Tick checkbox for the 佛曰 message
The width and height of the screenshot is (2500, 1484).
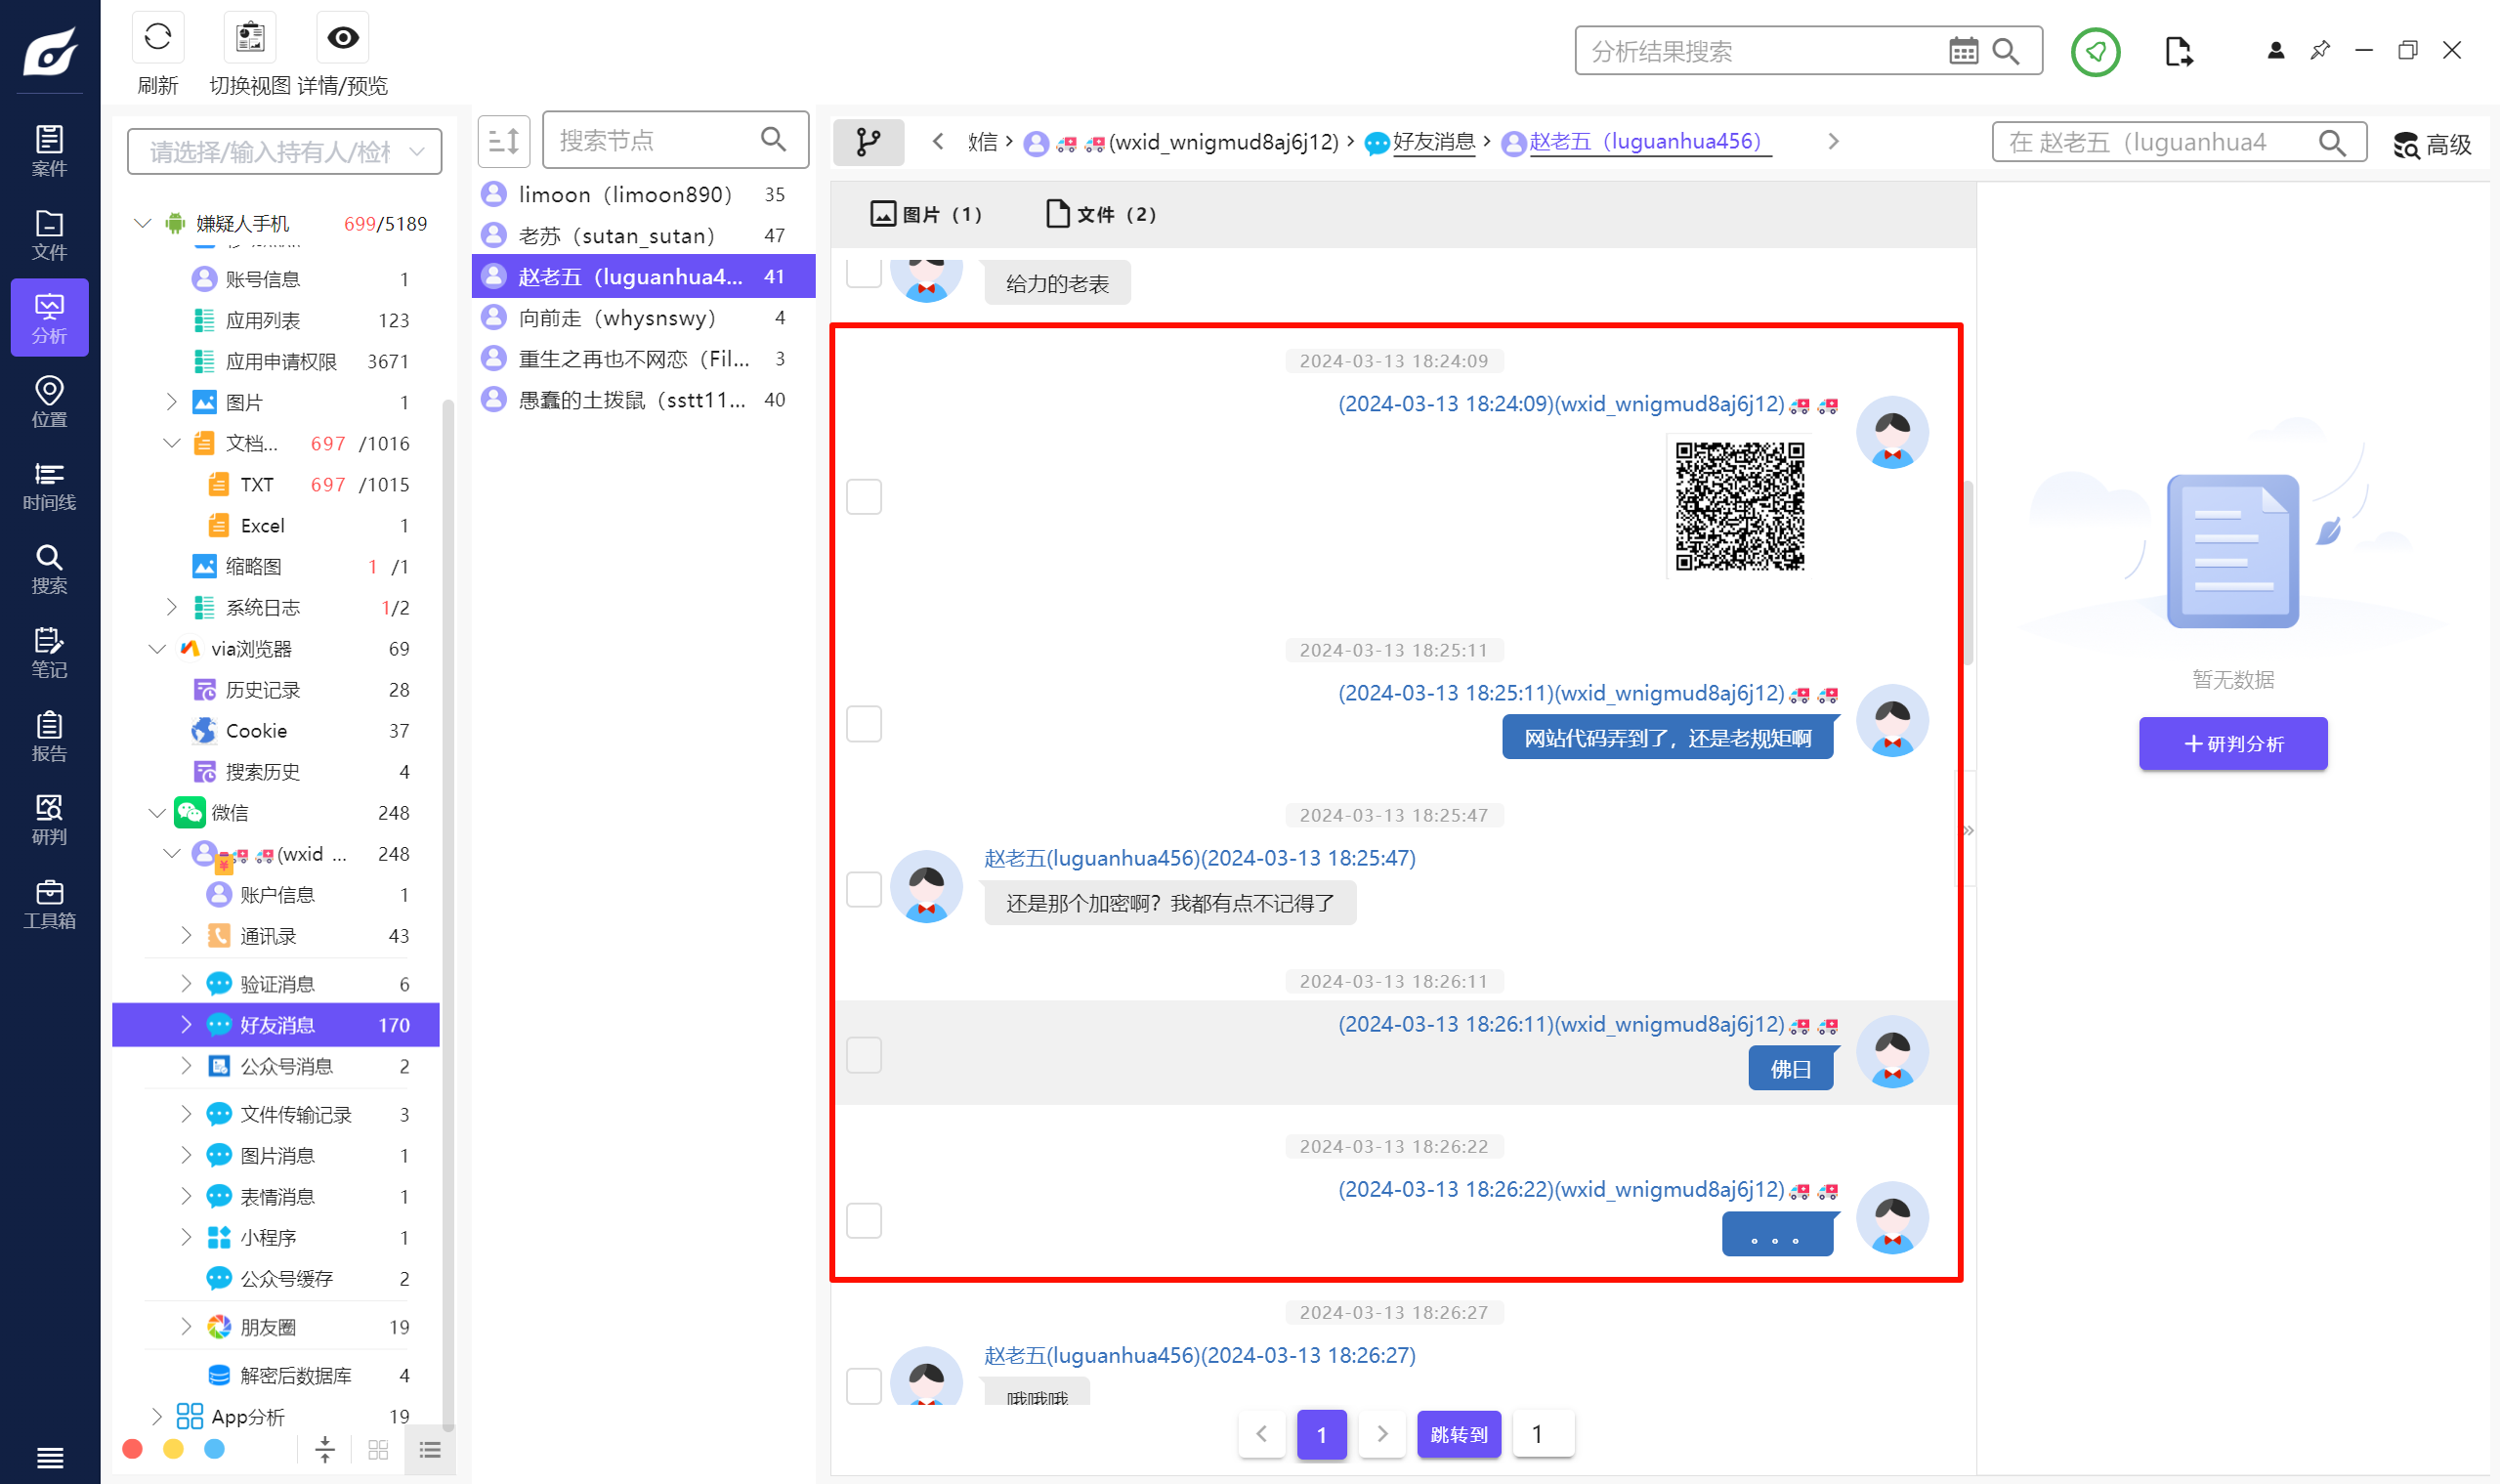coord(863,1055)
